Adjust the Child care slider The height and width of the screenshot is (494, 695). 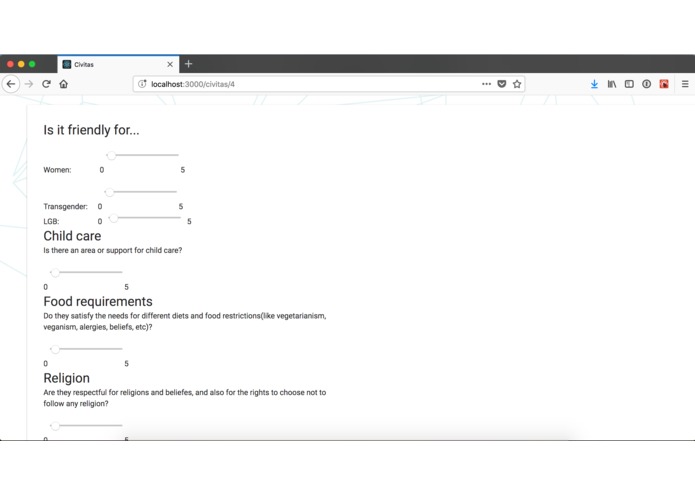[x=86, y=272]
